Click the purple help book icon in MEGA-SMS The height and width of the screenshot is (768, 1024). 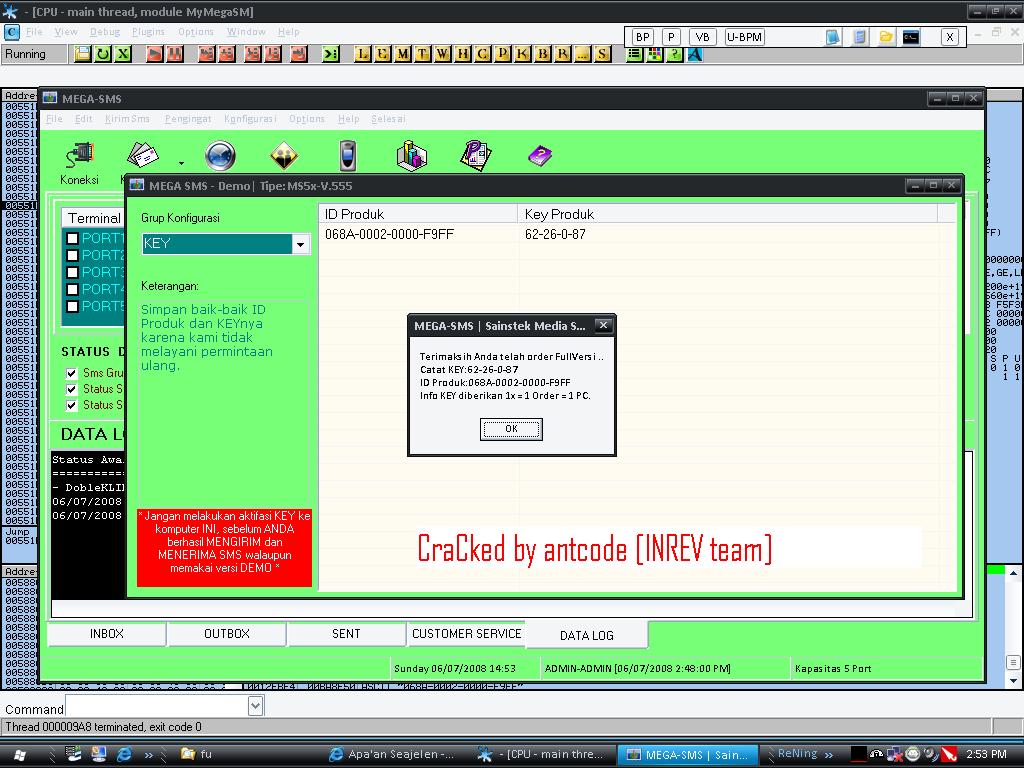click(540, 155)
